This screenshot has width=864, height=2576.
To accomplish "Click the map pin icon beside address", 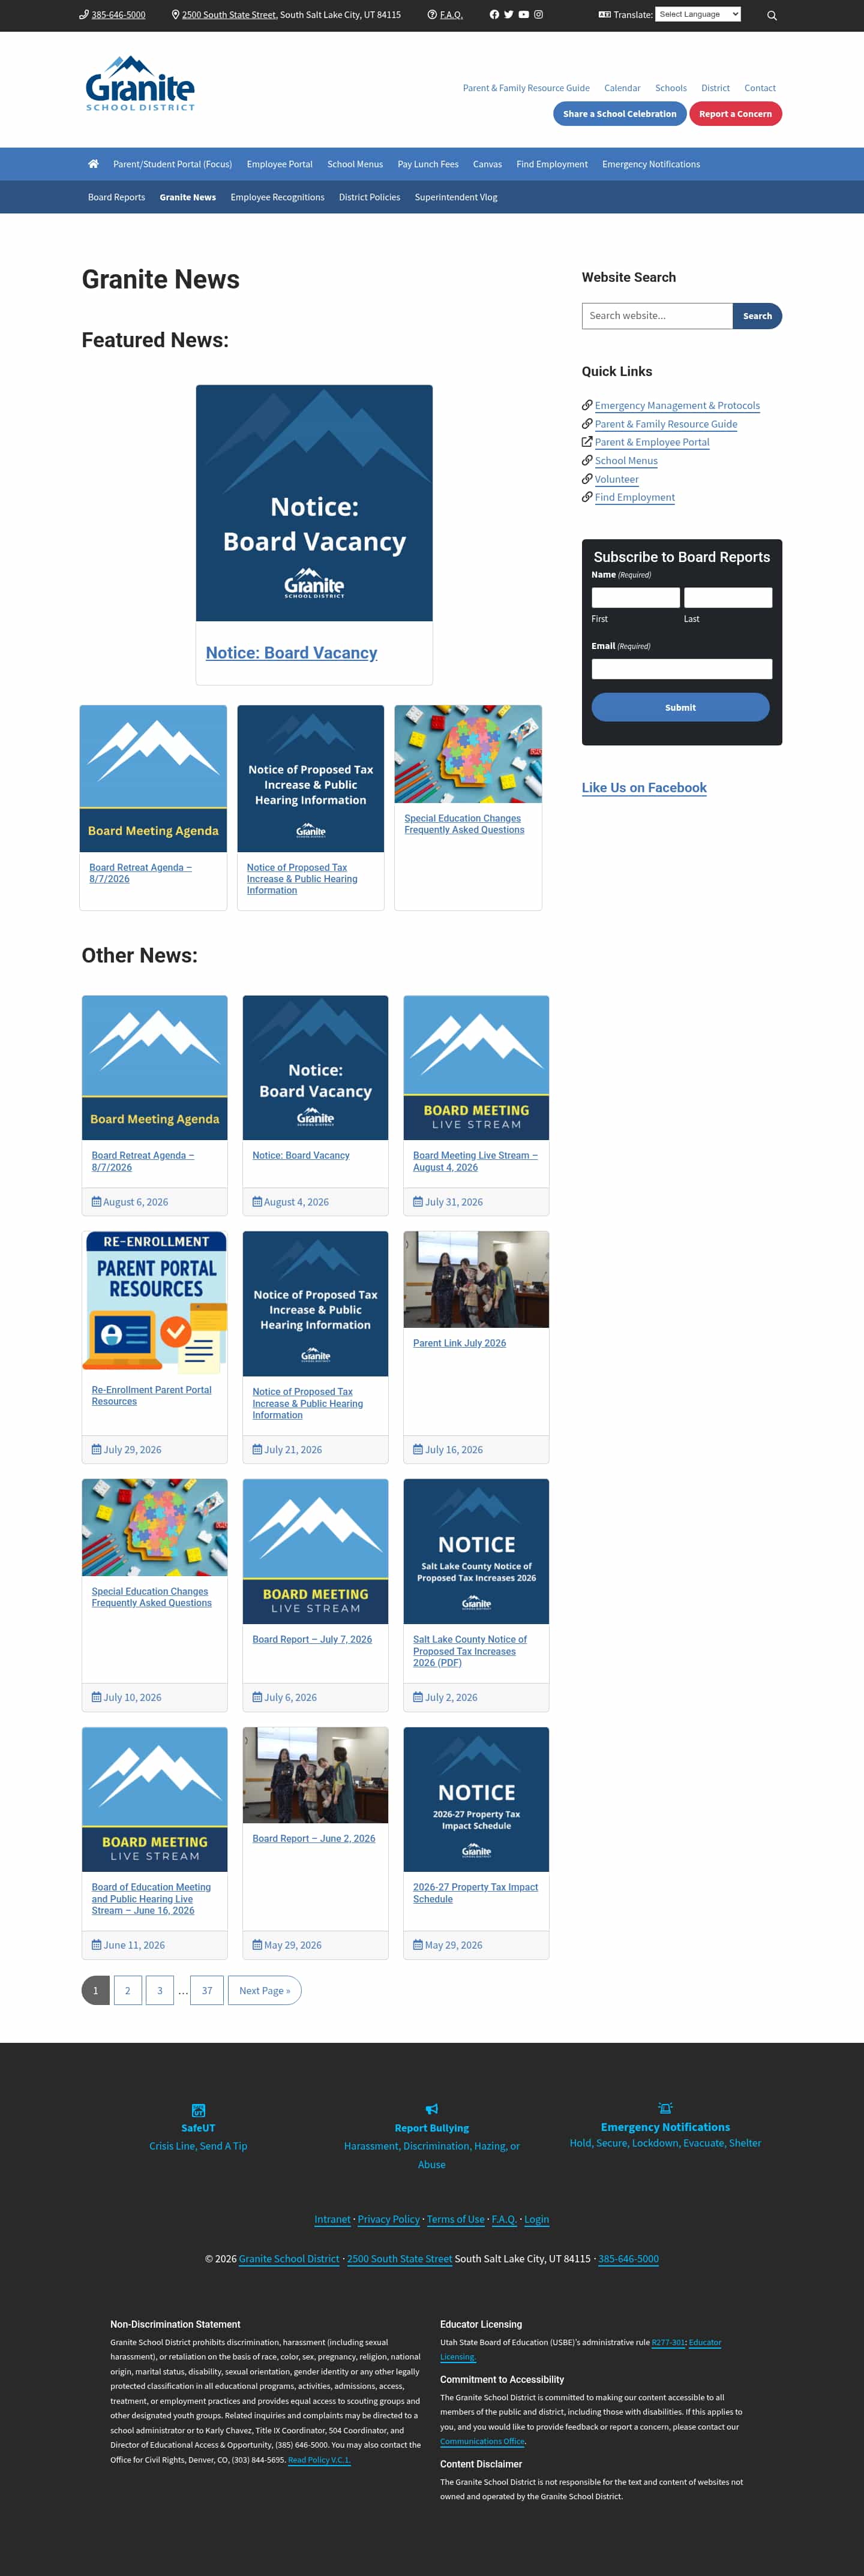I will (x=176, y=15).
